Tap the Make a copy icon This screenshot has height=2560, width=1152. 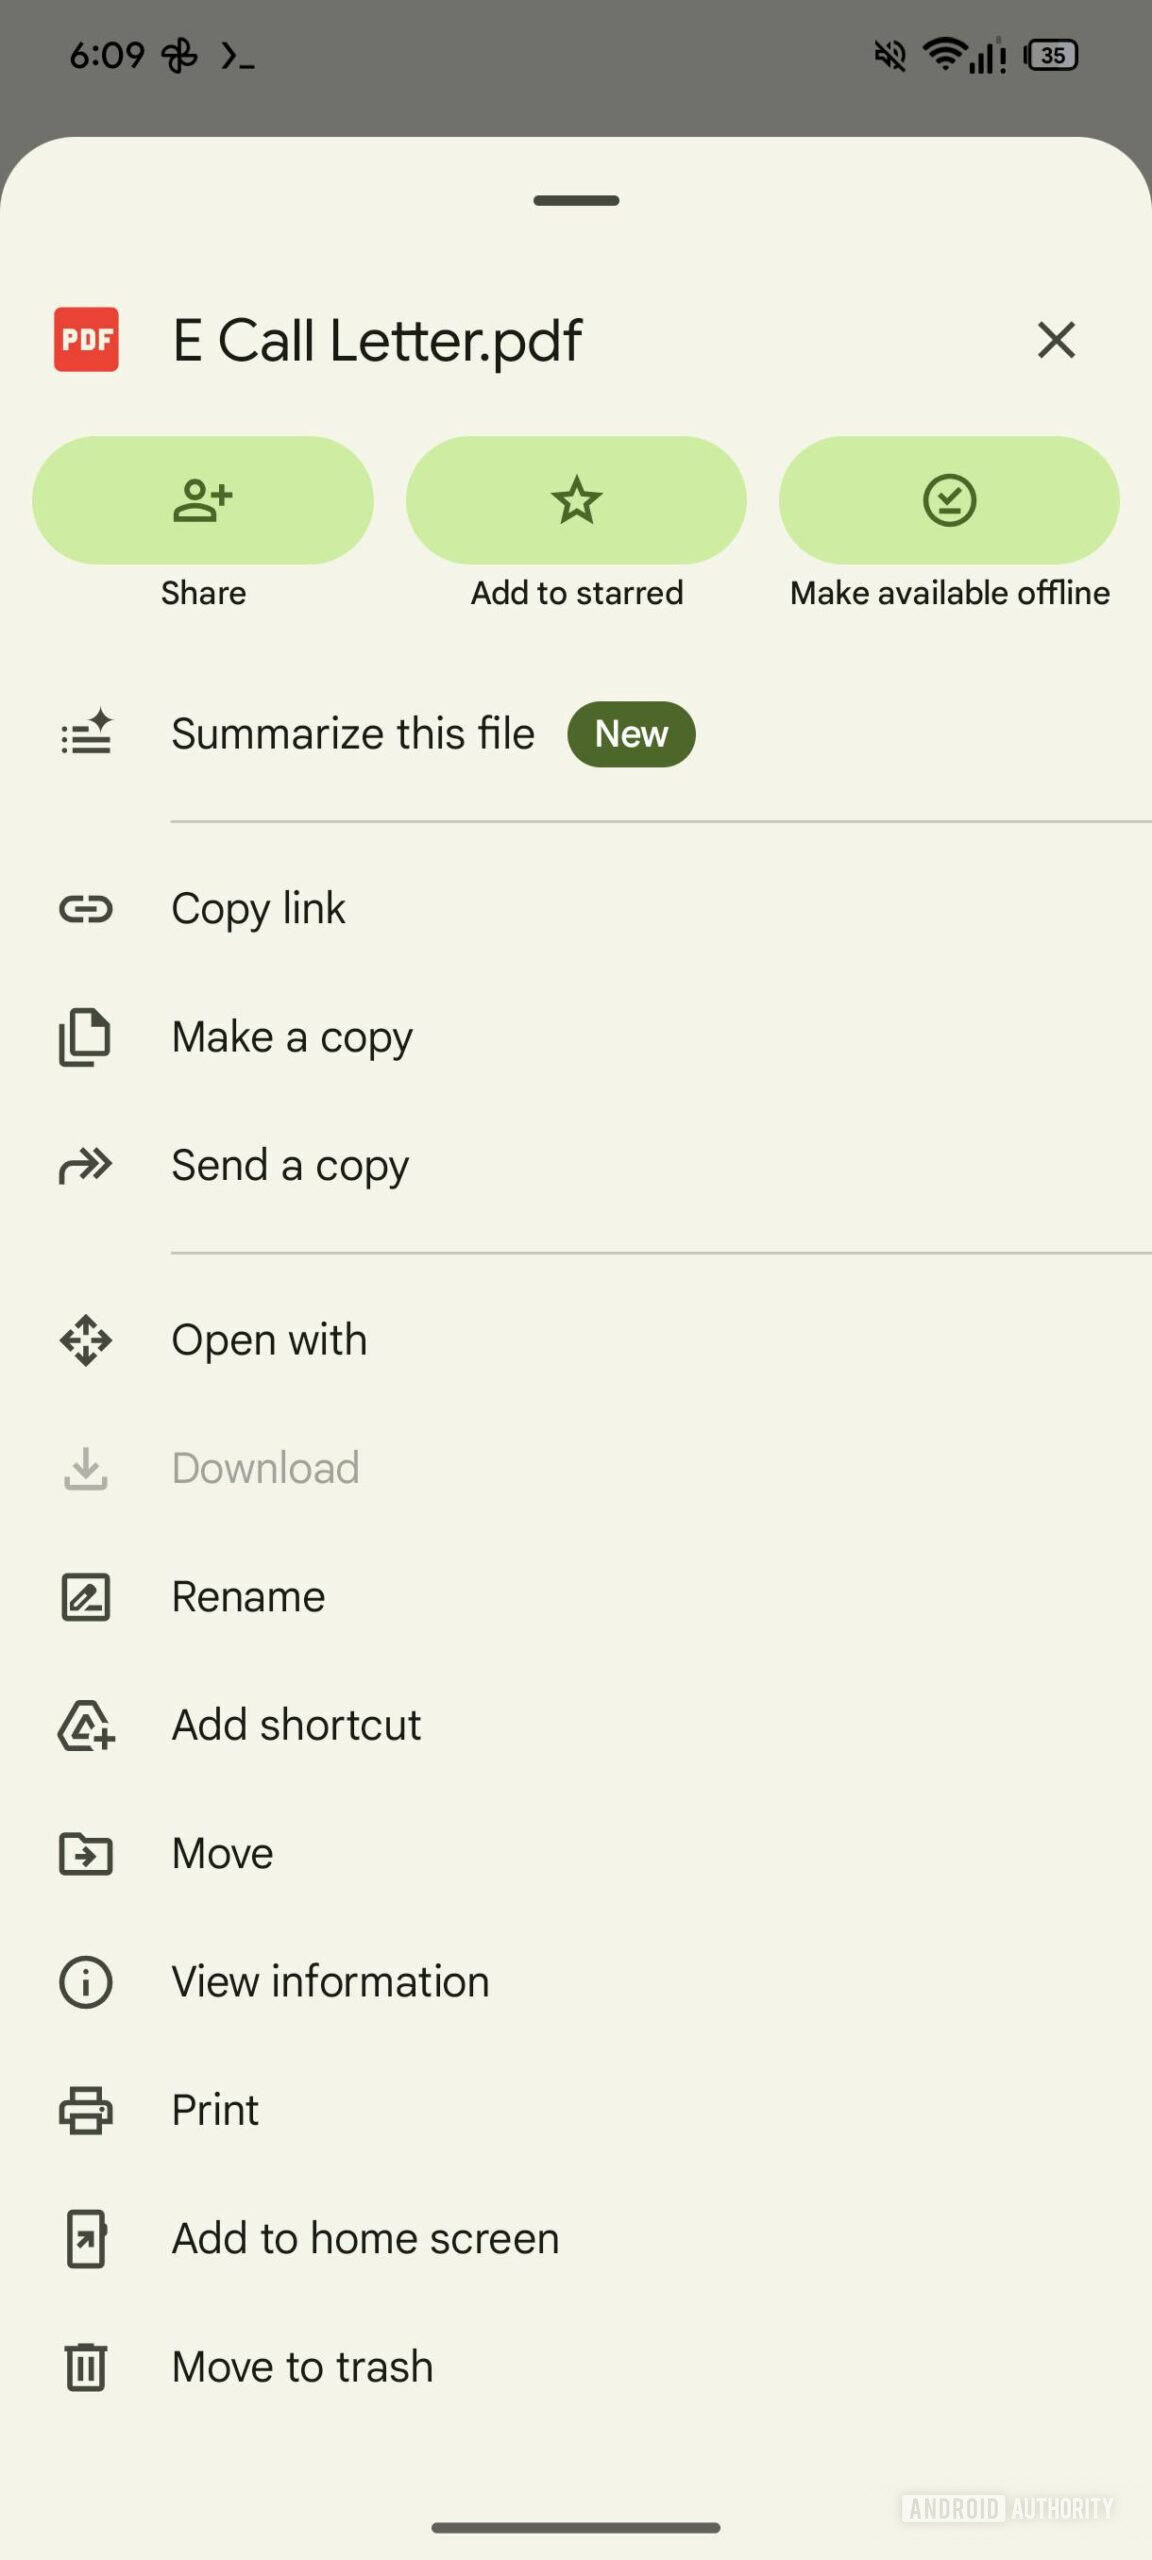tap(86, 1037)
